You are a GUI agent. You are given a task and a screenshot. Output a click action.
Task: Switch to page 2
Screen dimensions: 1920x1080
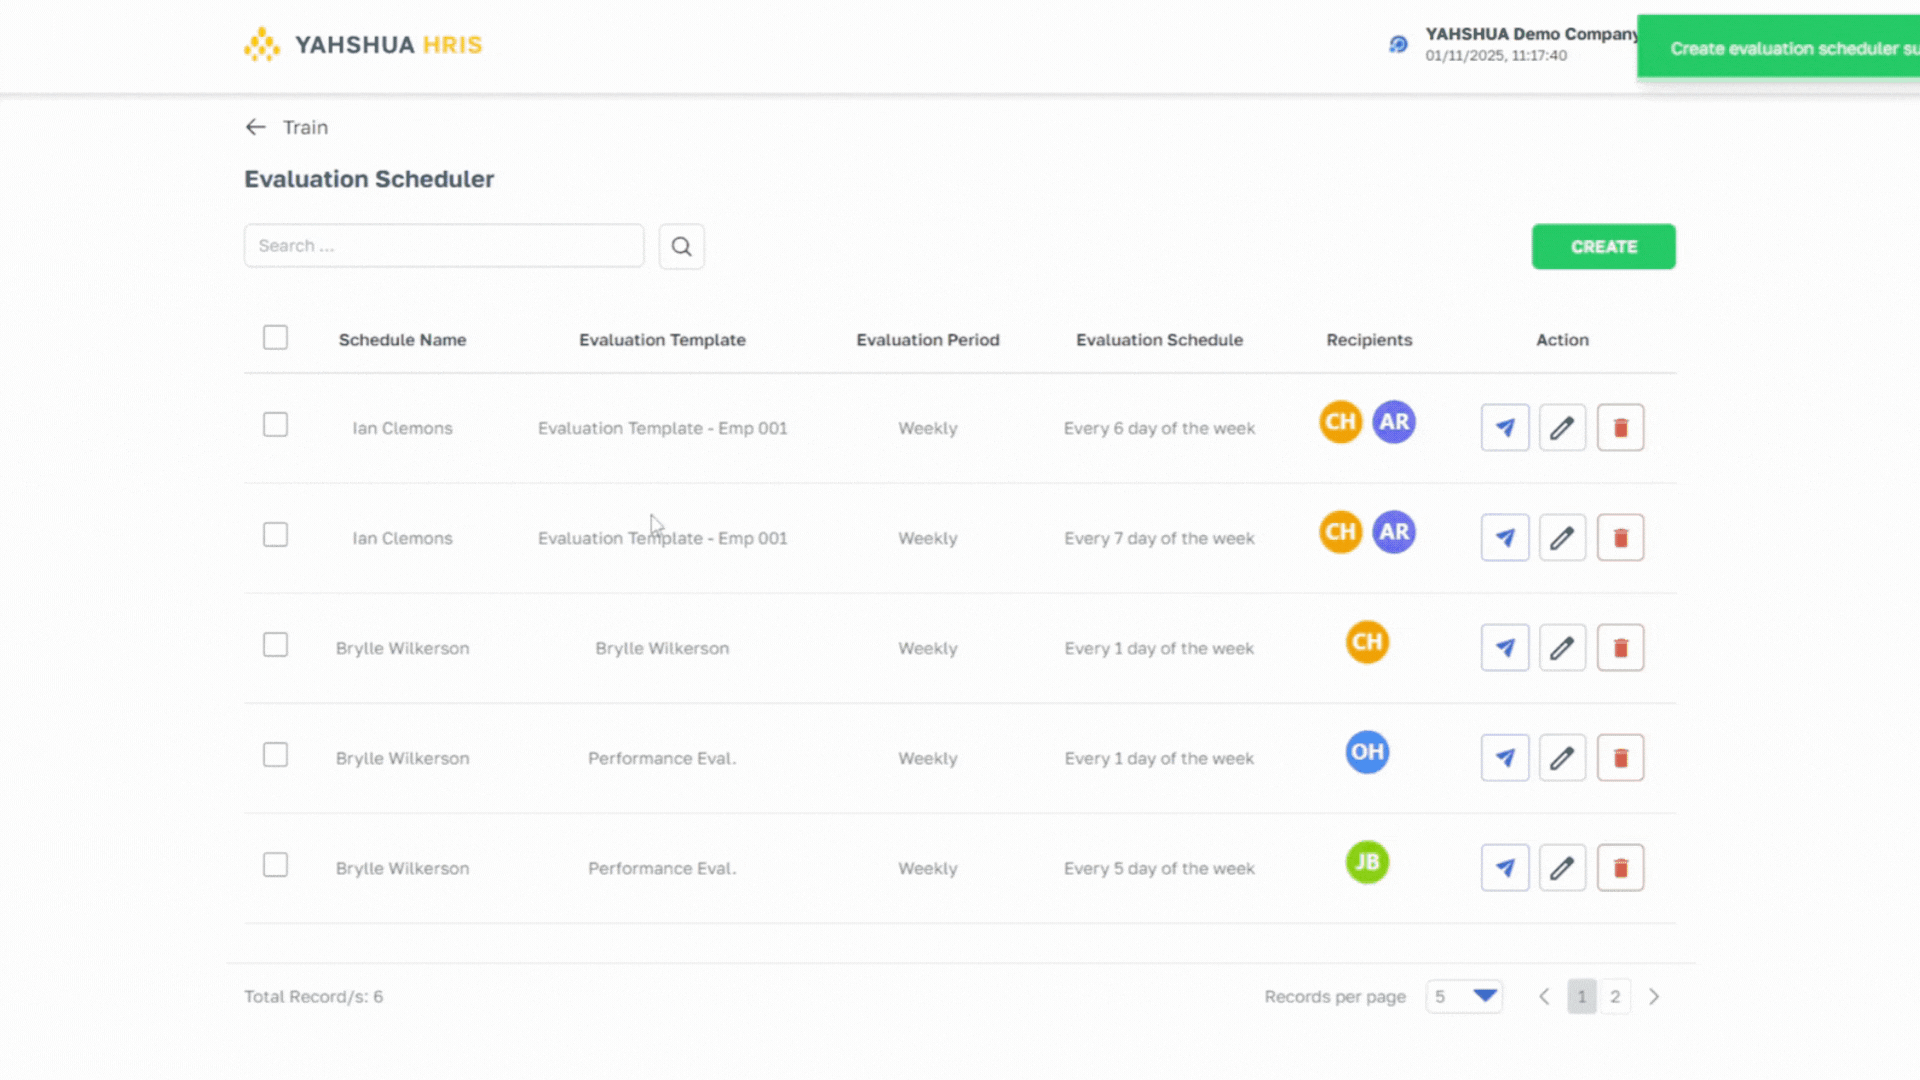point(1615,996)
